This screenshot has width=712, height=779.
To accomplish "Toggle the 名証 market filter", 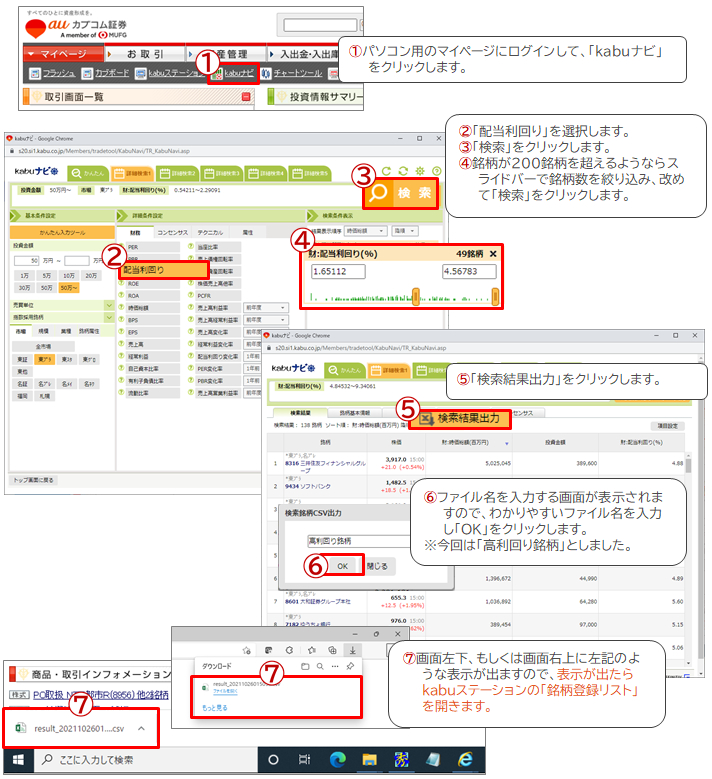I will point(22,384).
